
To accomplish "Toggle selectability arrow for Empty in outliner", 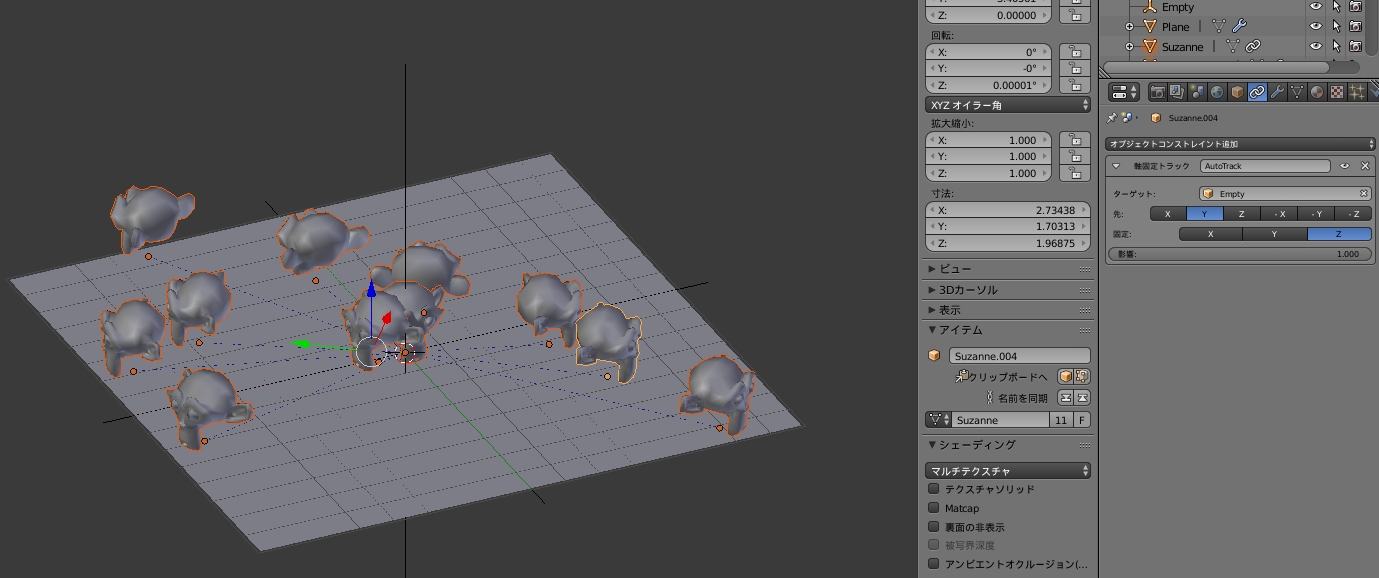I will click(1336, 6).
